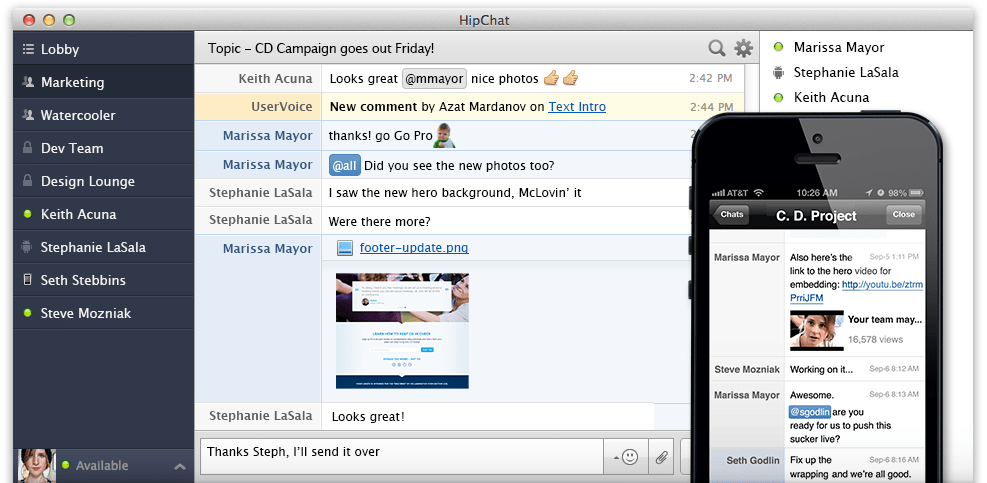Tap the Chats back button on the phone
Image resolution: width=987 pixels, height=483 pixels.
pos(730,215)
